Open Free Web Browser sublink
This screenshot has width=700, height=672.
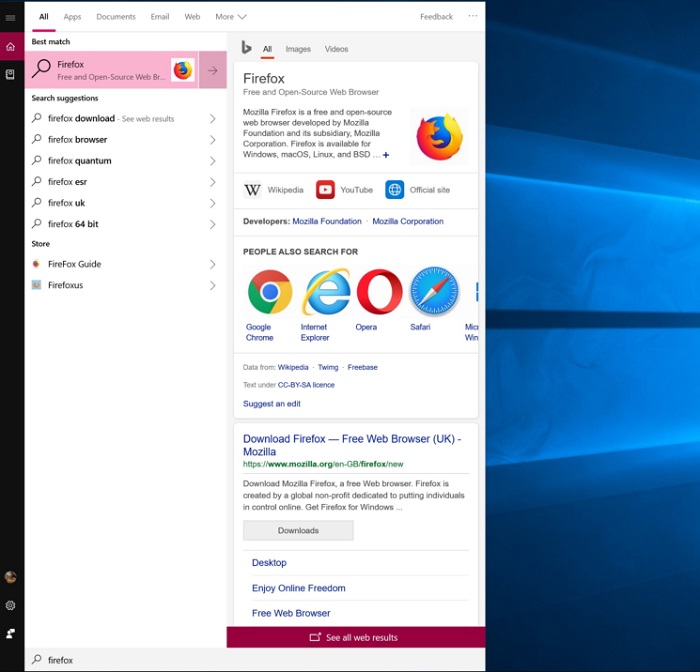coord(291,614)
